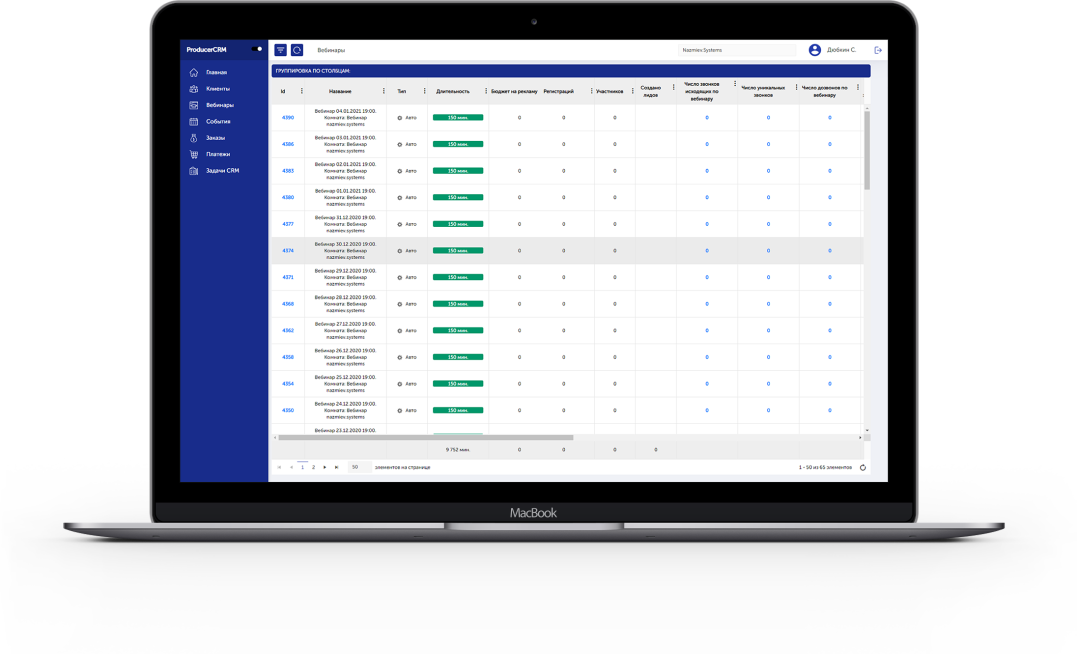
Task: Go to the previous page pager arrow
Action: click(291, 467)
